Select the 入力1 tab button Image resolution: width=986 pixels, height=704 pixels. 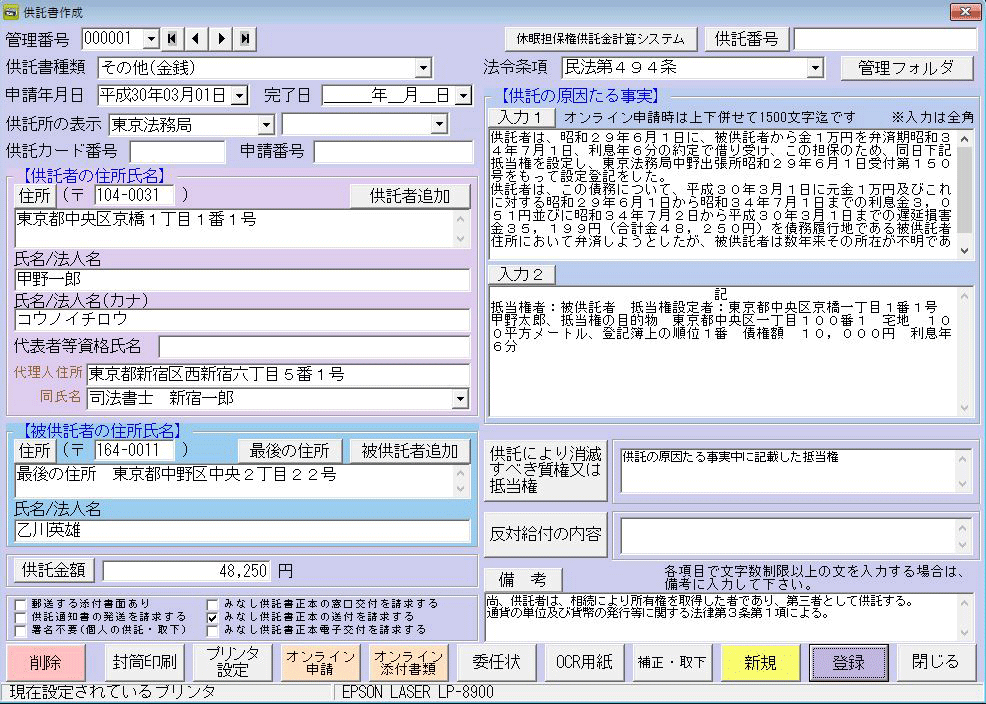(x=520, y=117)
